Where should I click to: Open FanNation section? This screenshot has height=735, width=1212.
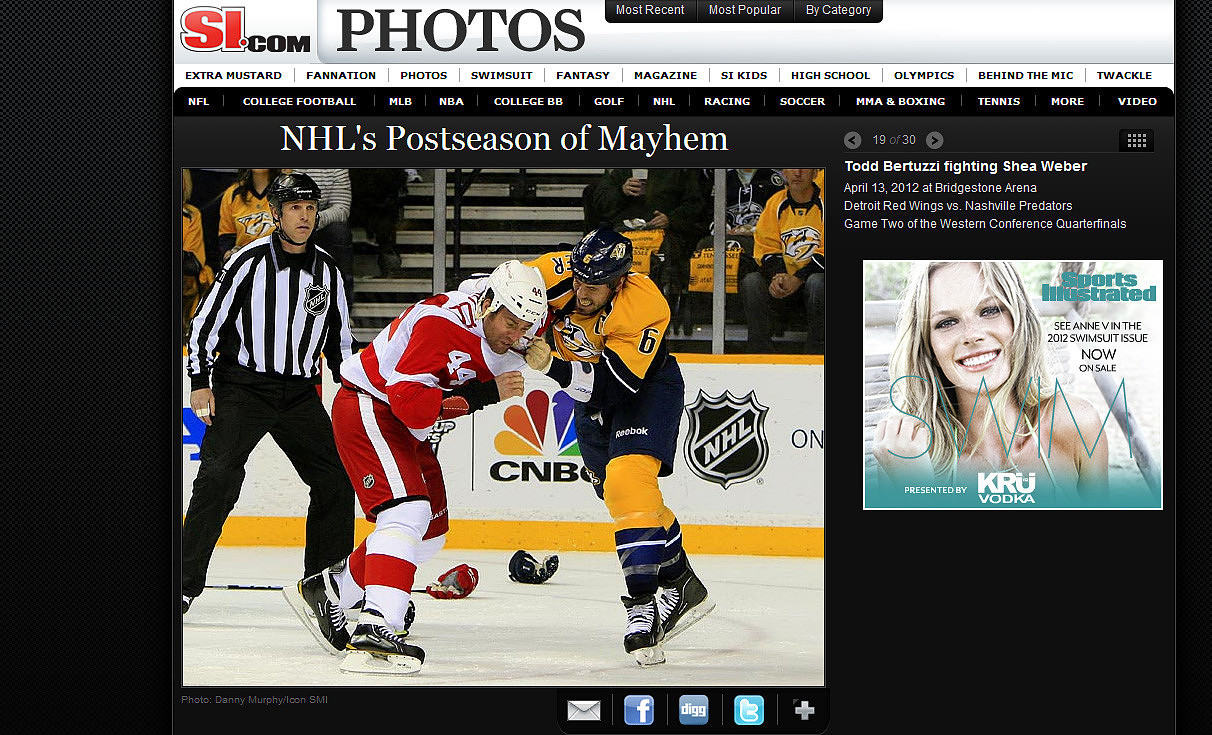(341, 75)
